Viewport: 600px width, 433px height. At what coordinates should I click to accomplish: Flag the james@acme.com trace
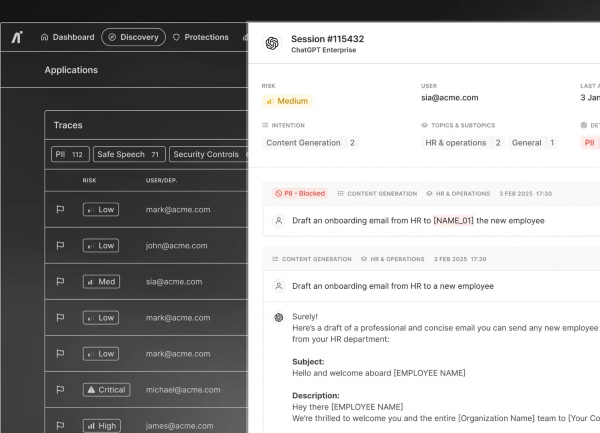(60, 426)
